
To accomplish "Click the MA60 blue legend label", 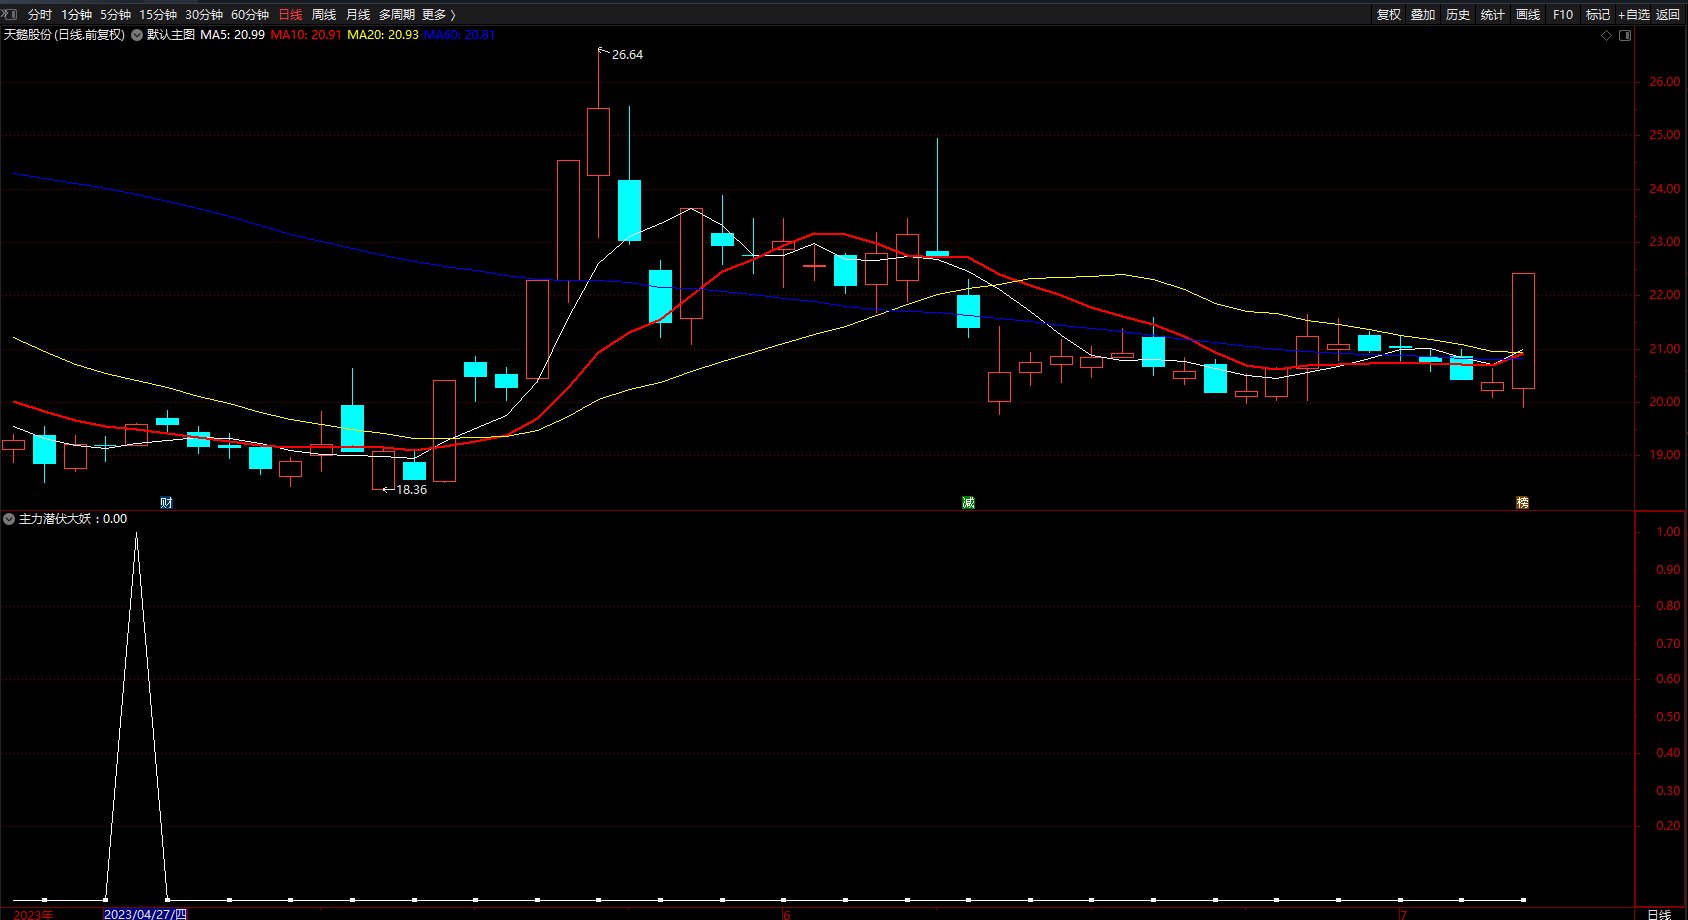I will pos(459,35).
